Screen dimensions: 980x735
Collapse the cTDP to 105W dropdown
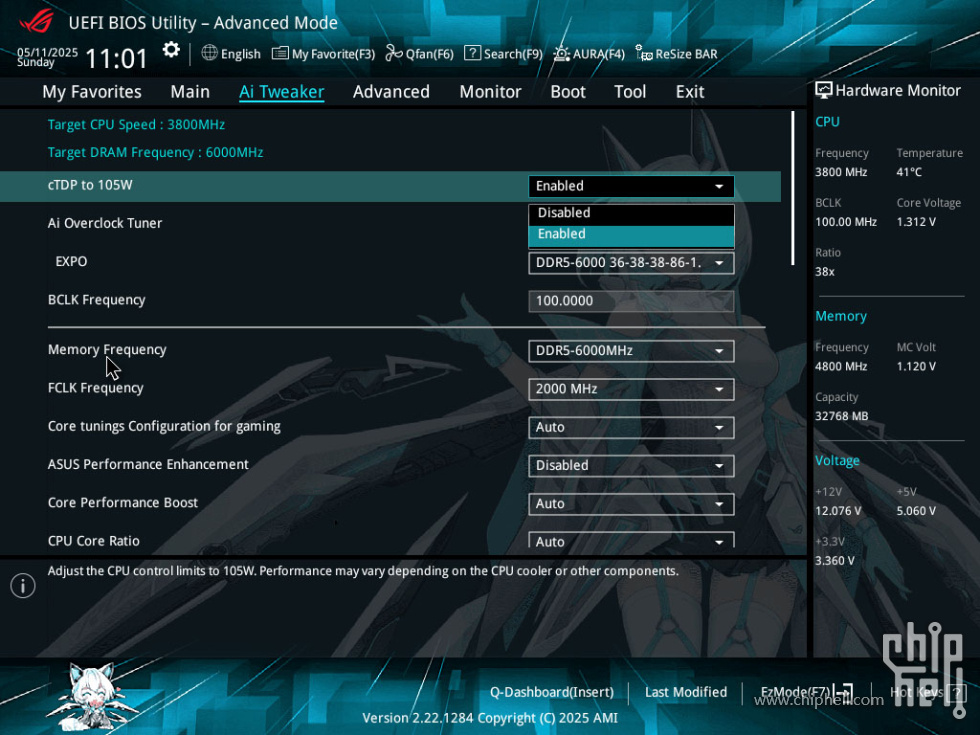pos(631,186)
